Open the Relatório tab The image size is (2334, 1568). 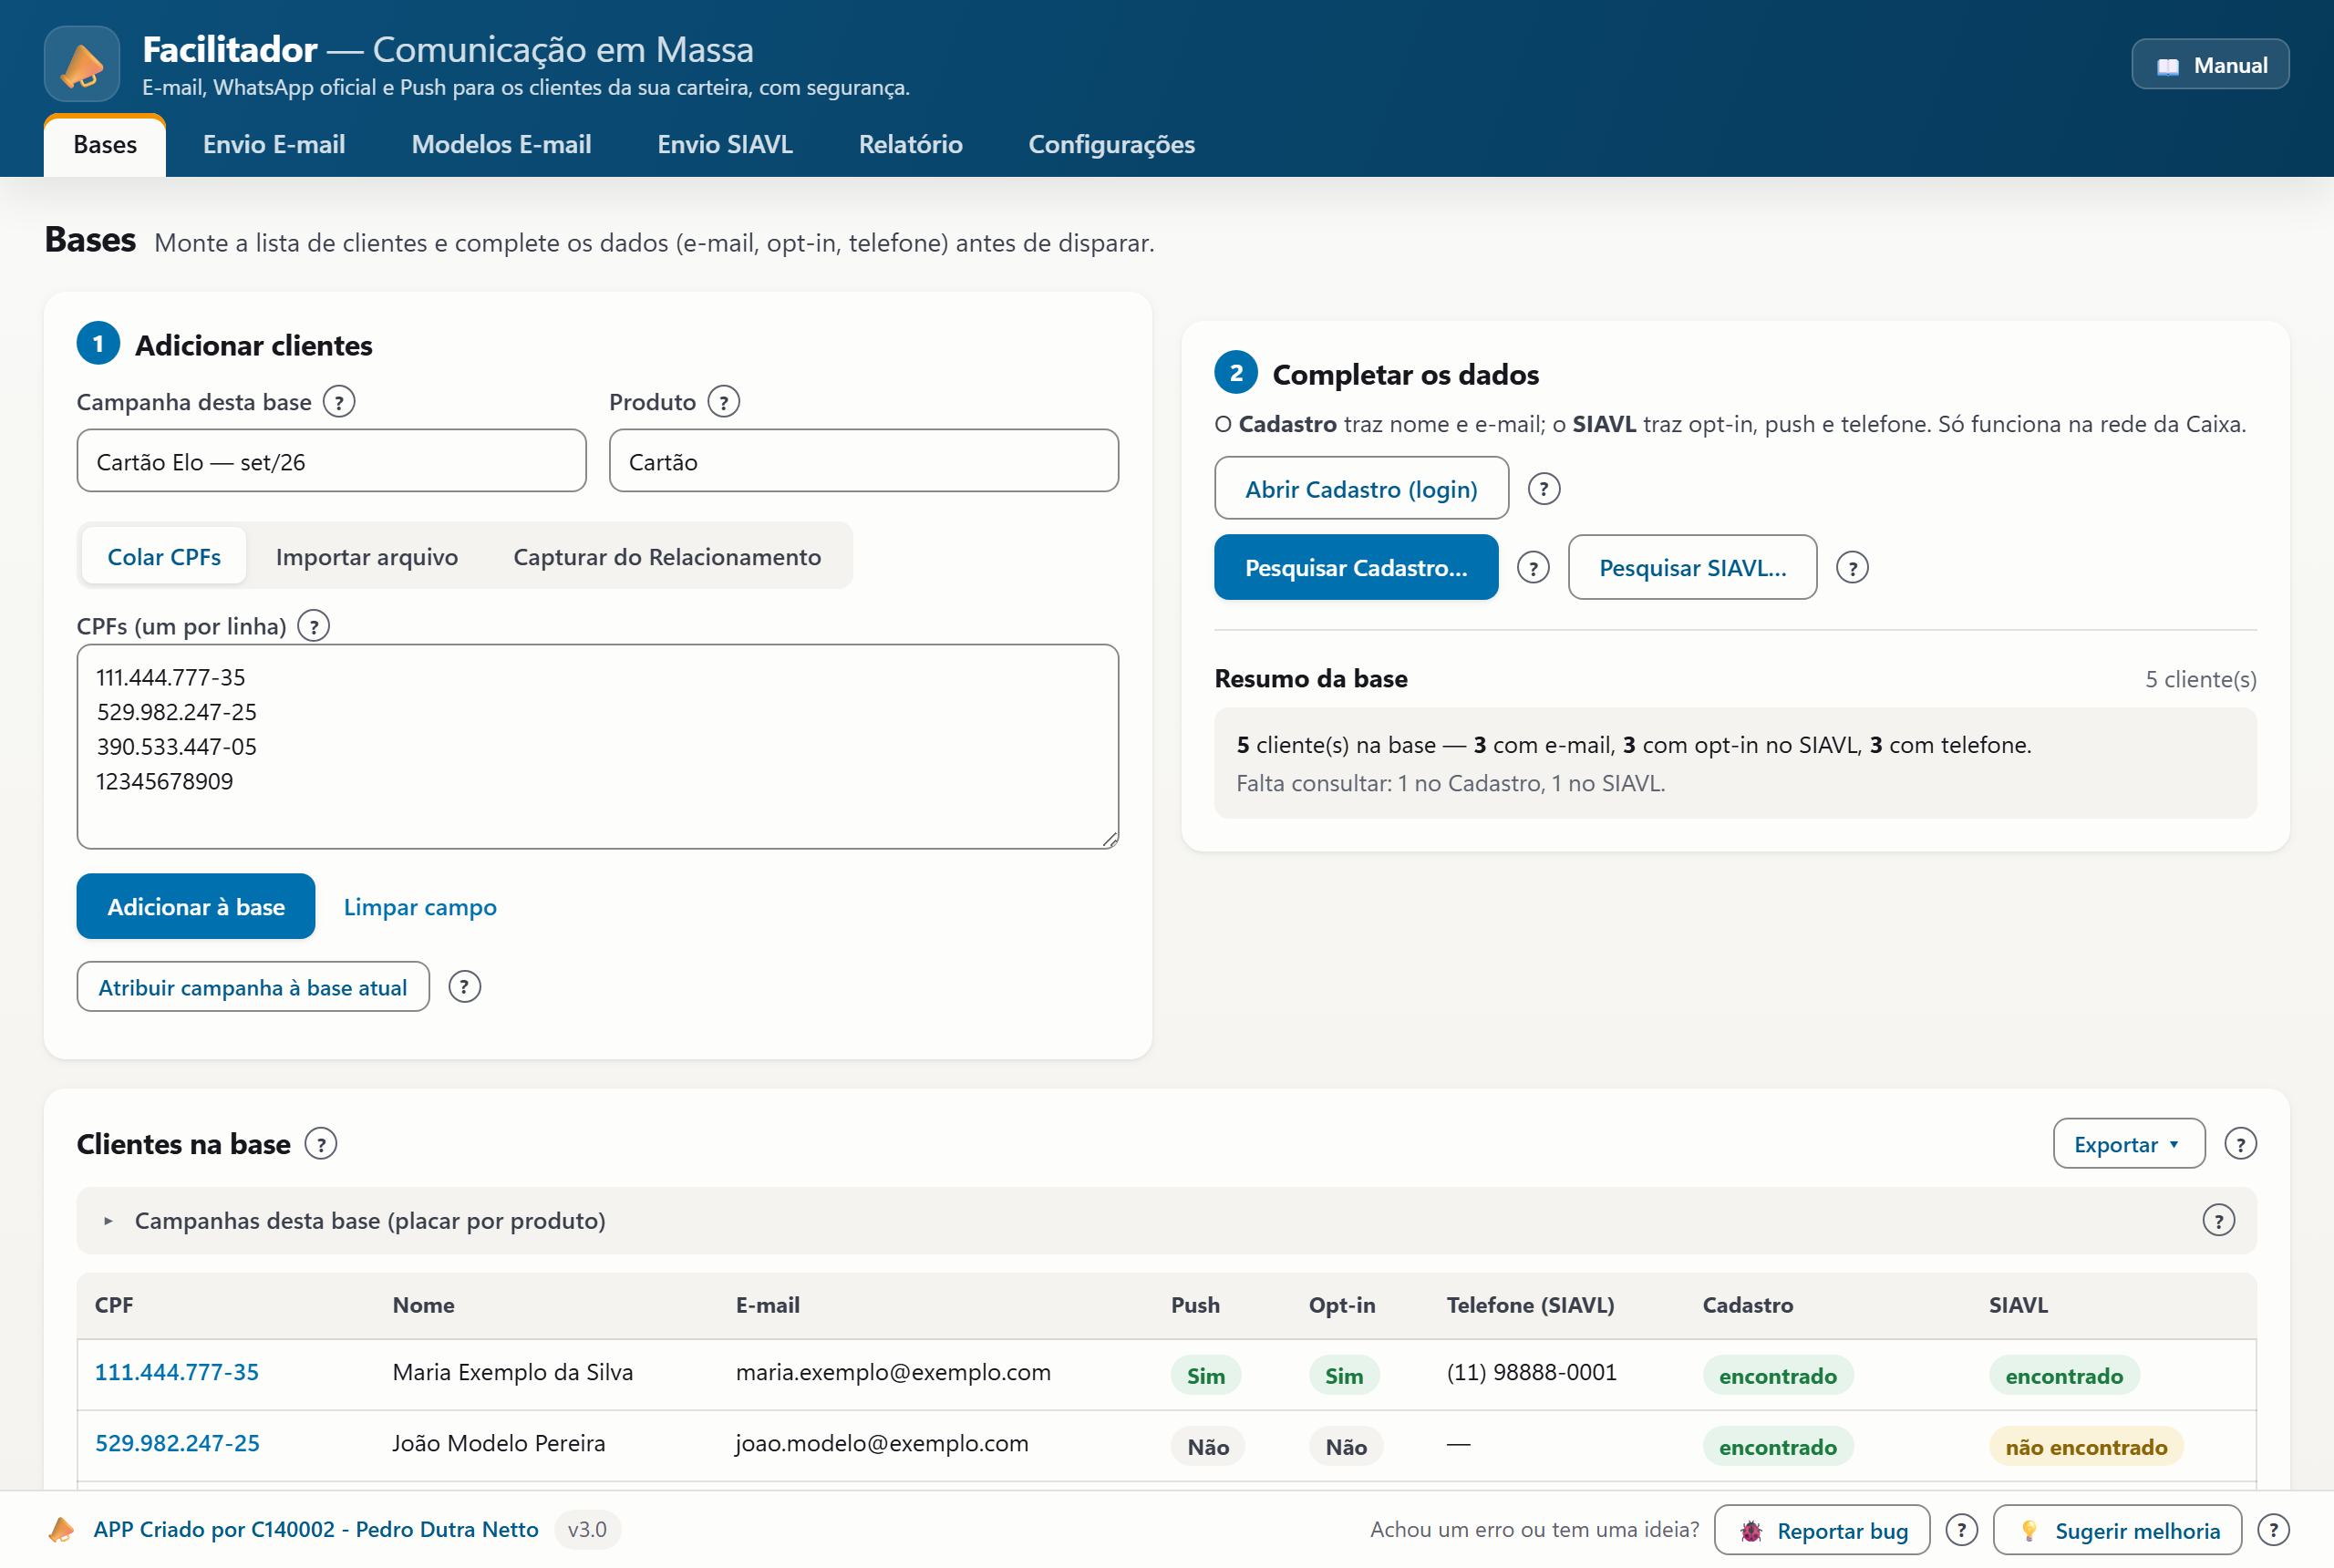[x=910, y=145]
